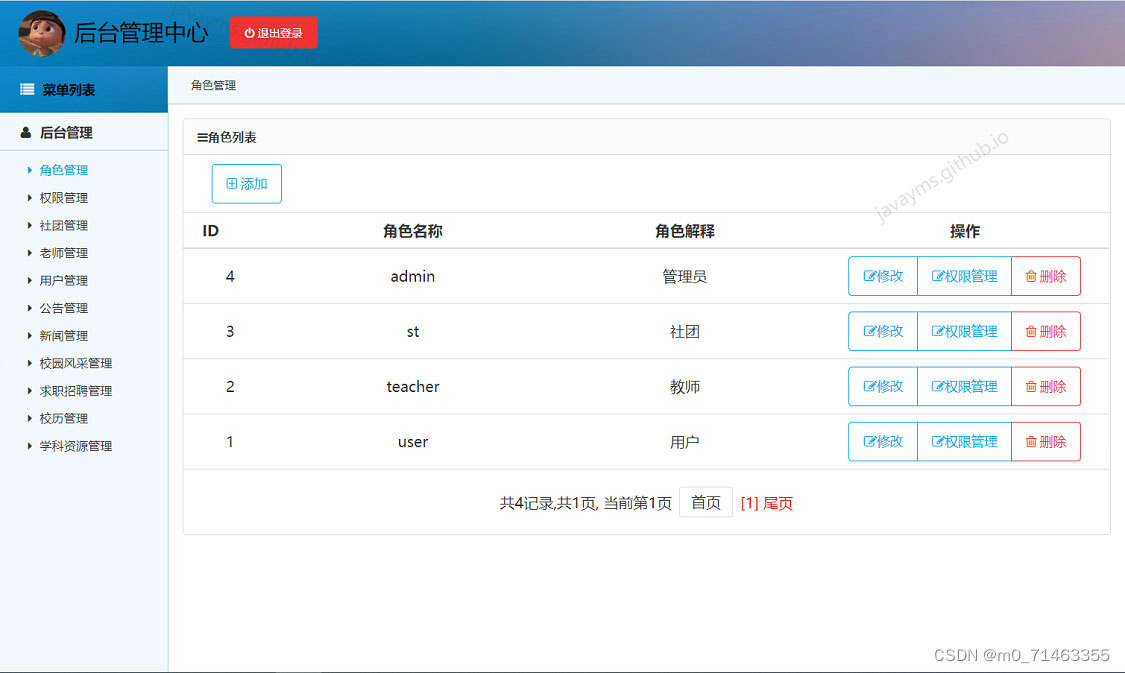The width and height of the screenshot is (1125, 673).
Task: Delete the admin role
Action: tap(1046, 276)
